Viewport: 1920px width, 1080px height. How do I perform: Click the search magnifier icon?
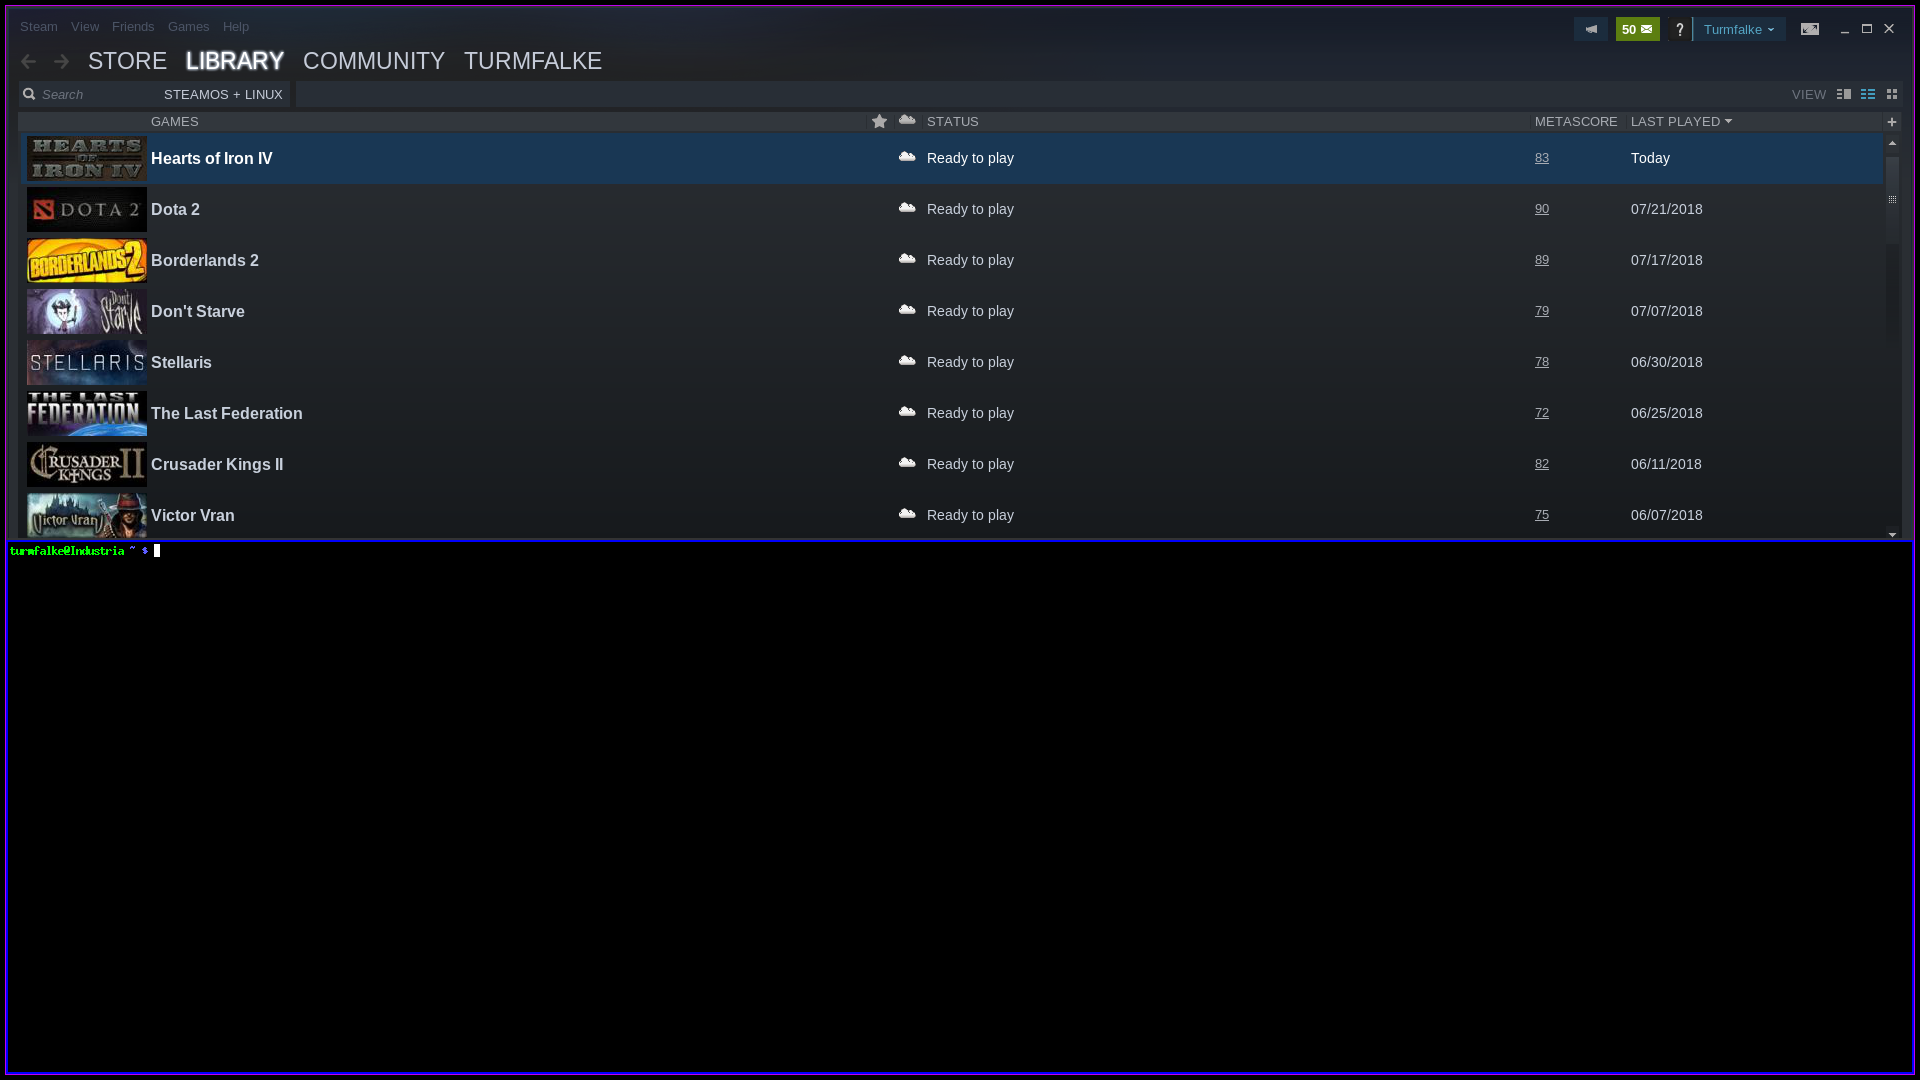point(29,94)
